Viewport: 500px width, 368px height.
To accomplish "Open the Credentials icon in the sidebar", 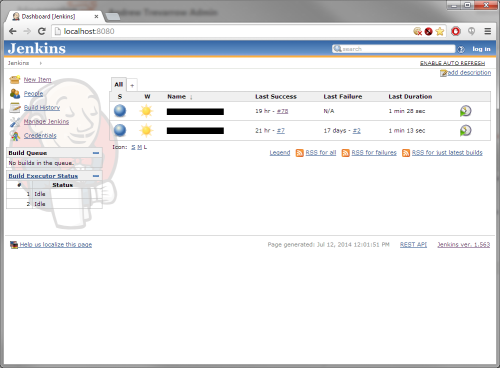I will click(x=15, y=136).
